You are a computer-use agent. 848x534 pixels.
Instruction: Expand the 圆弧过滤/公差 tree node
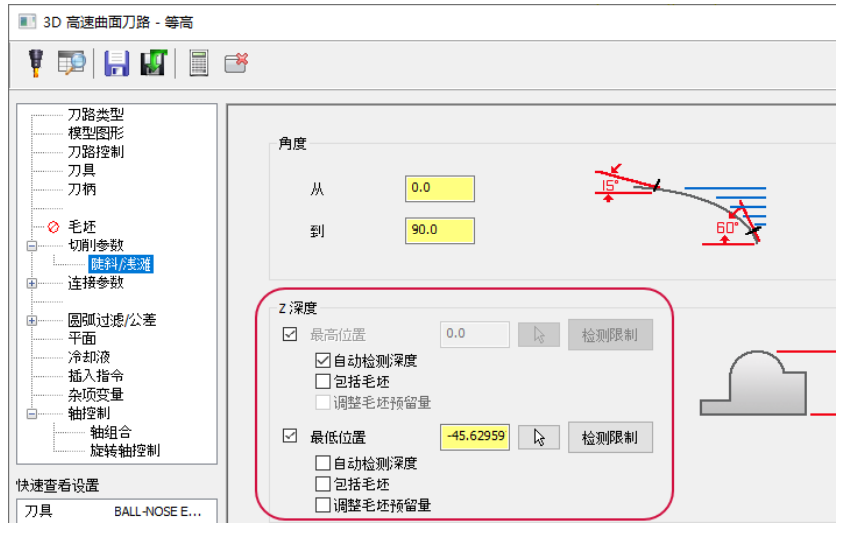point(32,320)
